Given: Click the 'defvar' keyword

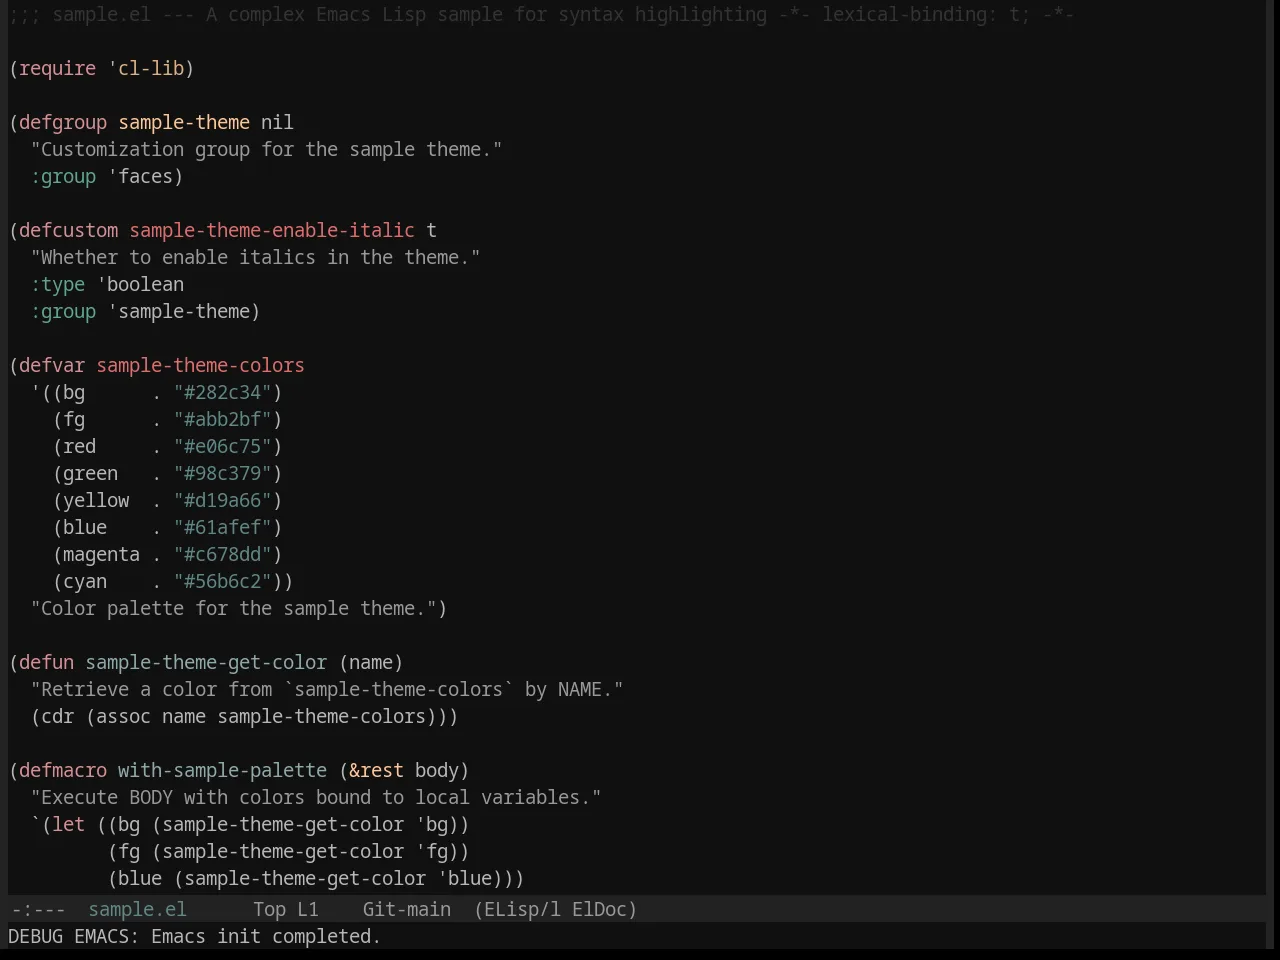Looking at the screenshot, I should click(x=52, y=365).
